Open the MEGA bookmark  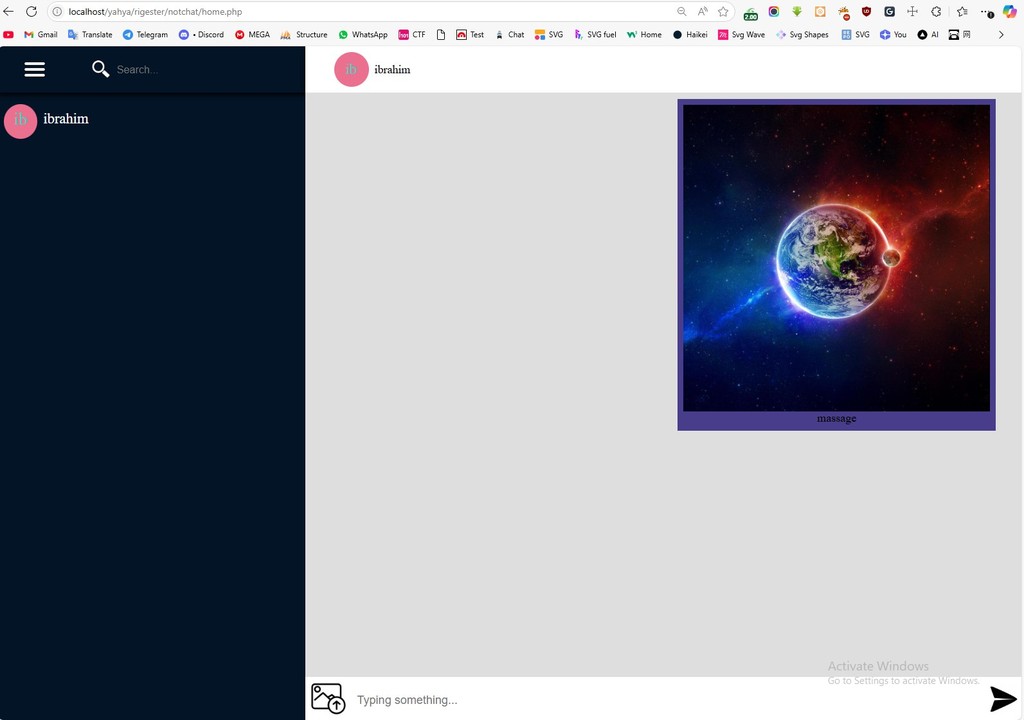click(x=252, y=35)
